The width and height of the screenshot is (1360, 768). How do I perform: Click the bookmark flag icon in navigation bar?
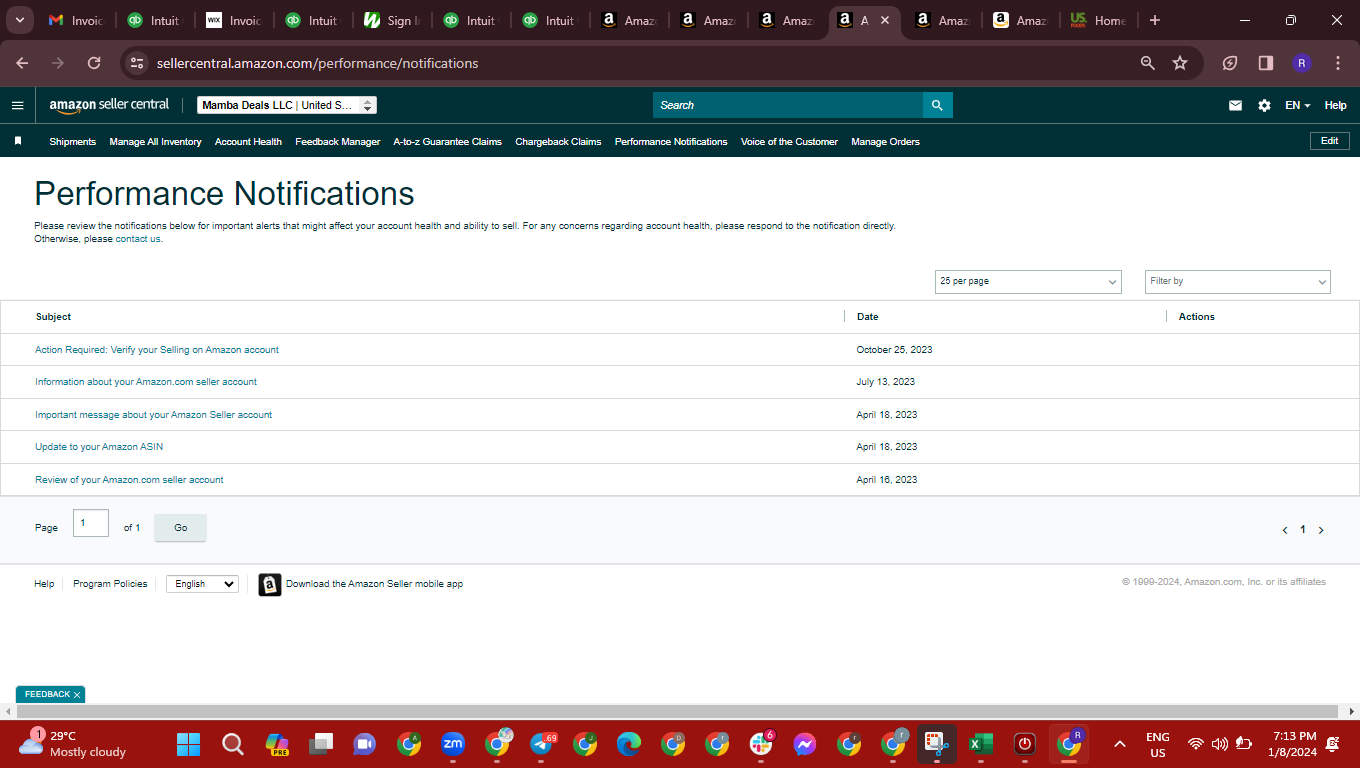(18, 141)
